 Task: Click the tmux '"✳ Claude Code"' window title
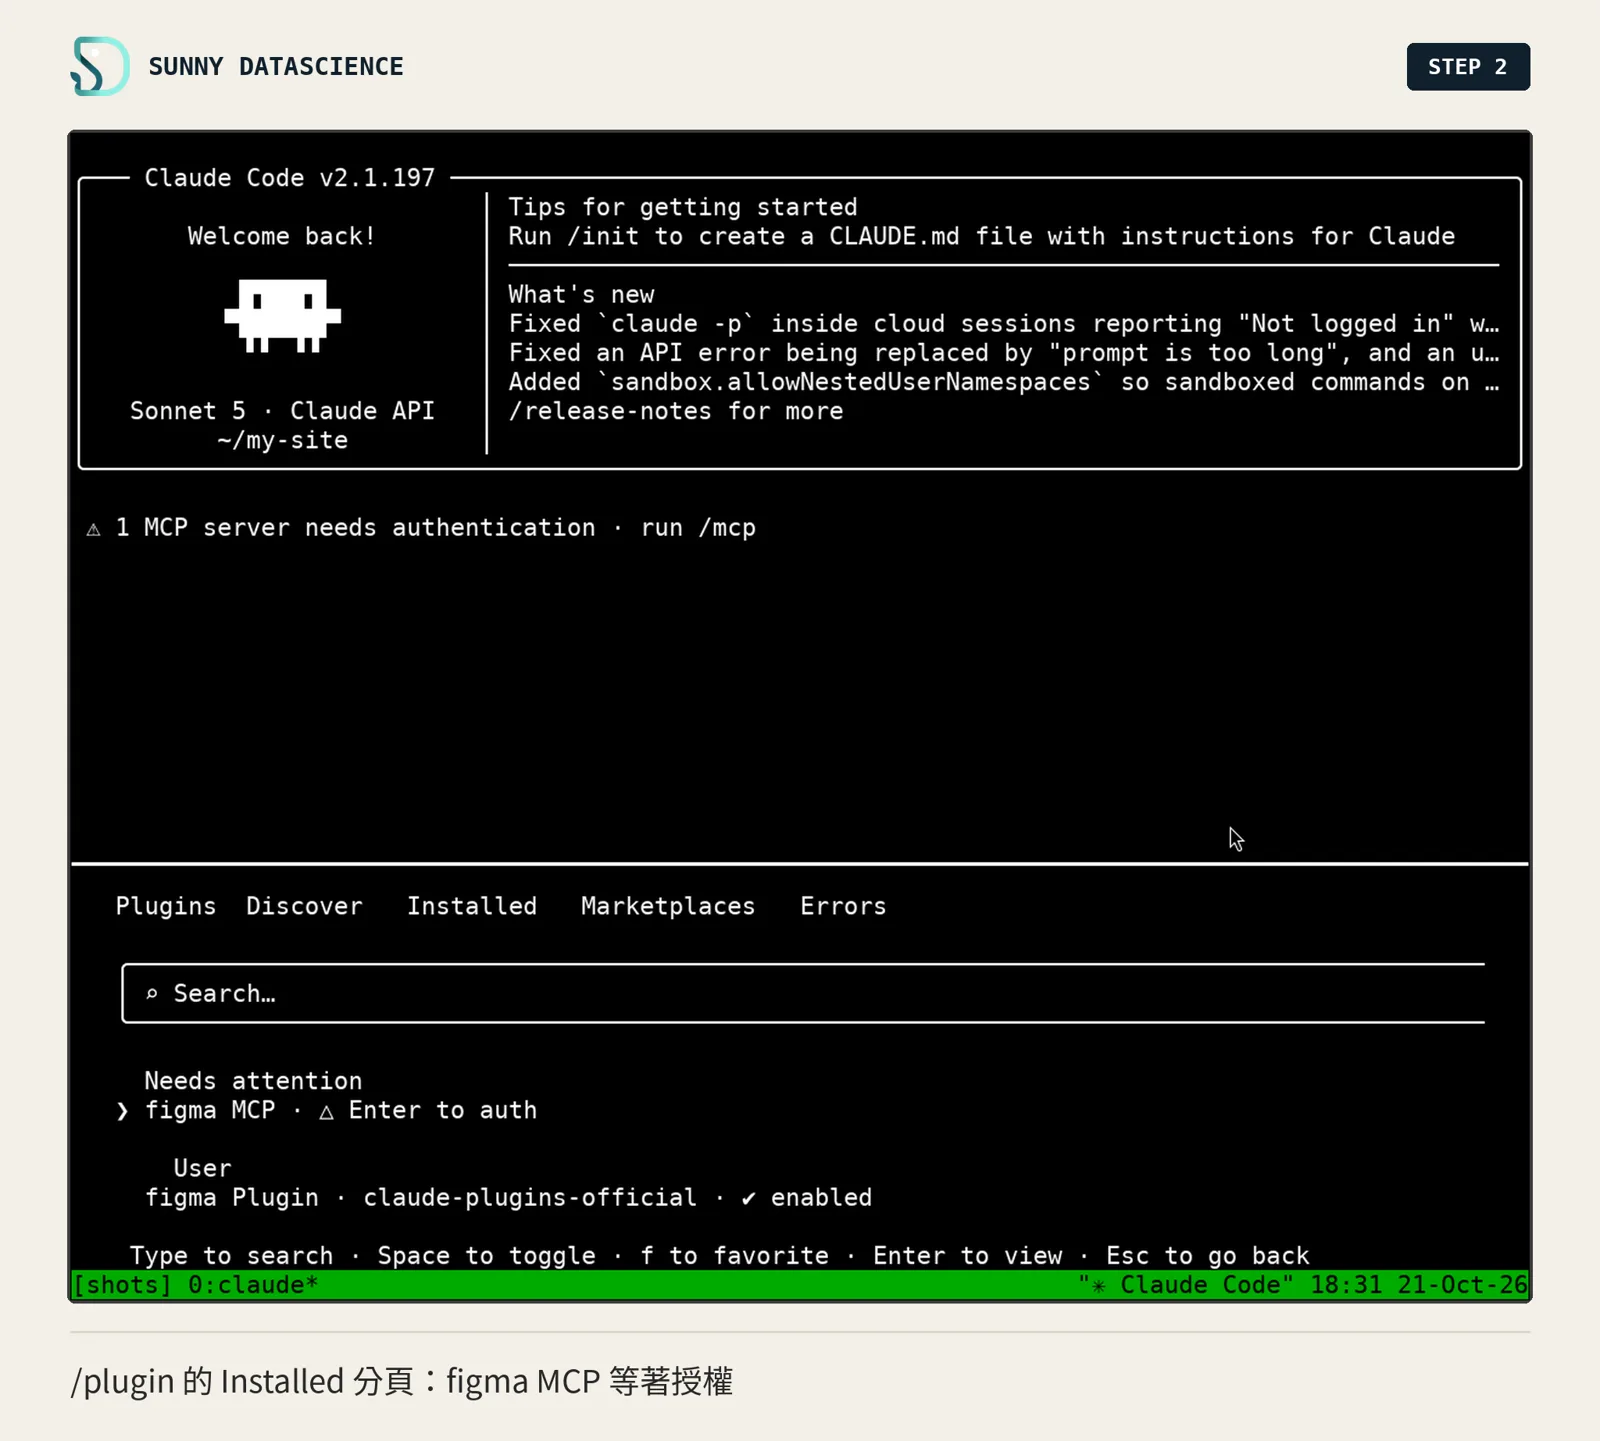1186,1285
